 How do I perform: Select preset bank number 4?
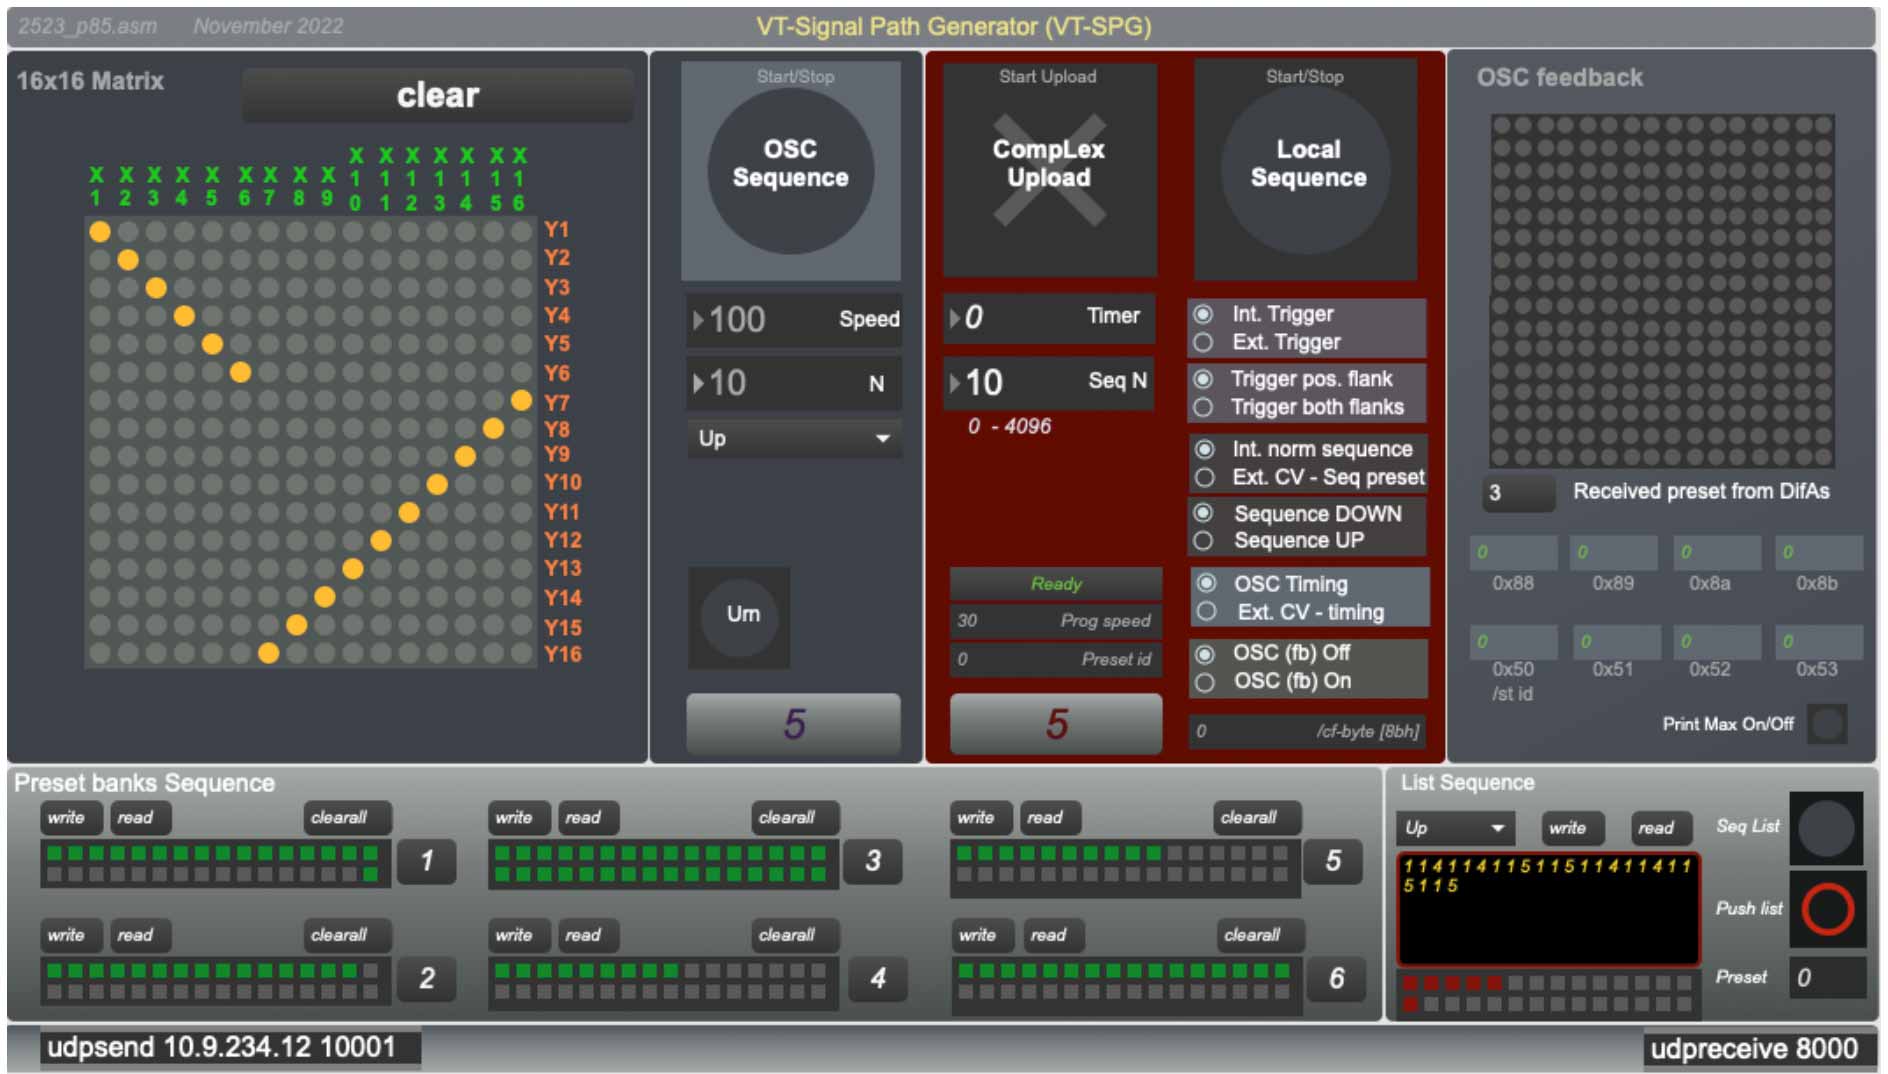878,978
